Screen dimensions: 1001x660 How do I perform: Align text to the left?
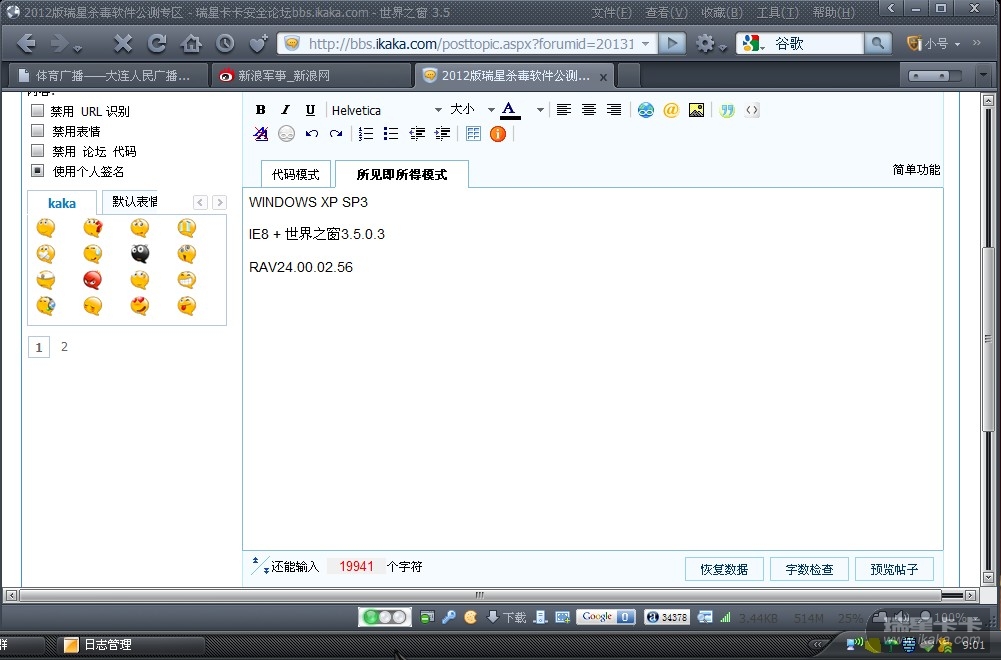tap(564, 110)
